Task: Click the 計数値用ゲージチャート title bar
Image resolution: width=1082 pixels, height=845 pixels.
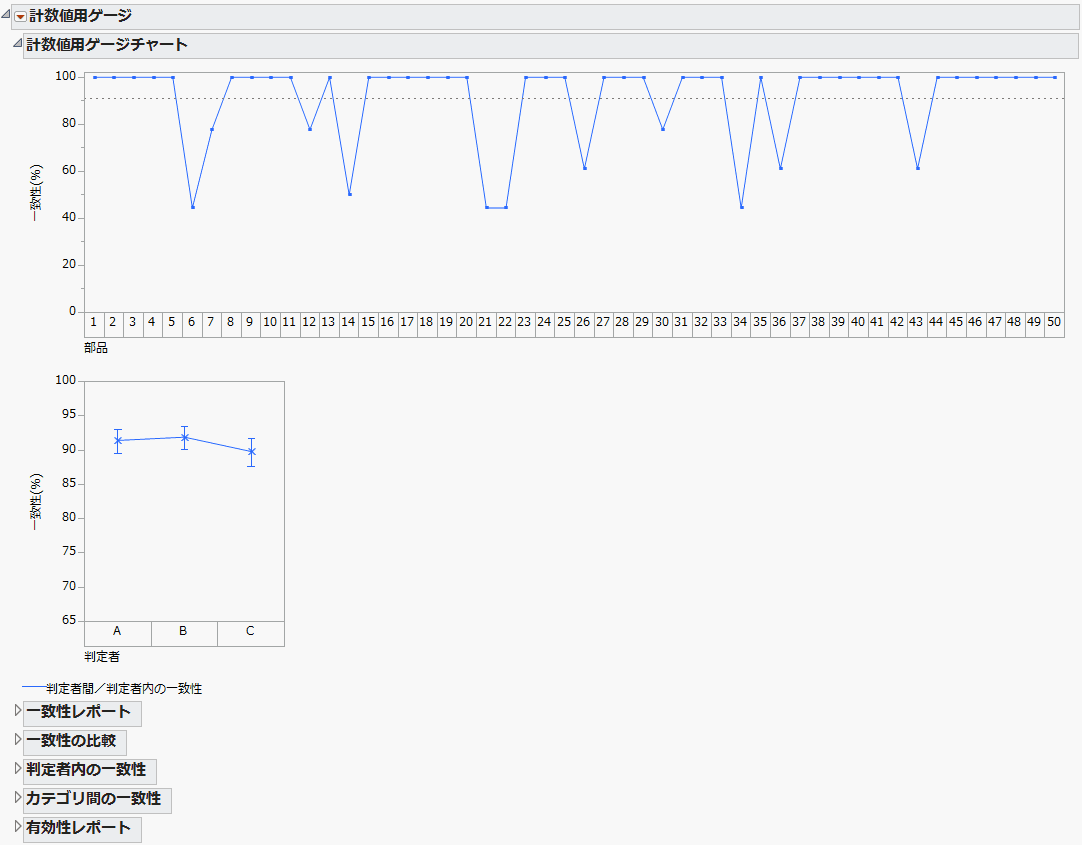Action: click(x=550, y=46)
